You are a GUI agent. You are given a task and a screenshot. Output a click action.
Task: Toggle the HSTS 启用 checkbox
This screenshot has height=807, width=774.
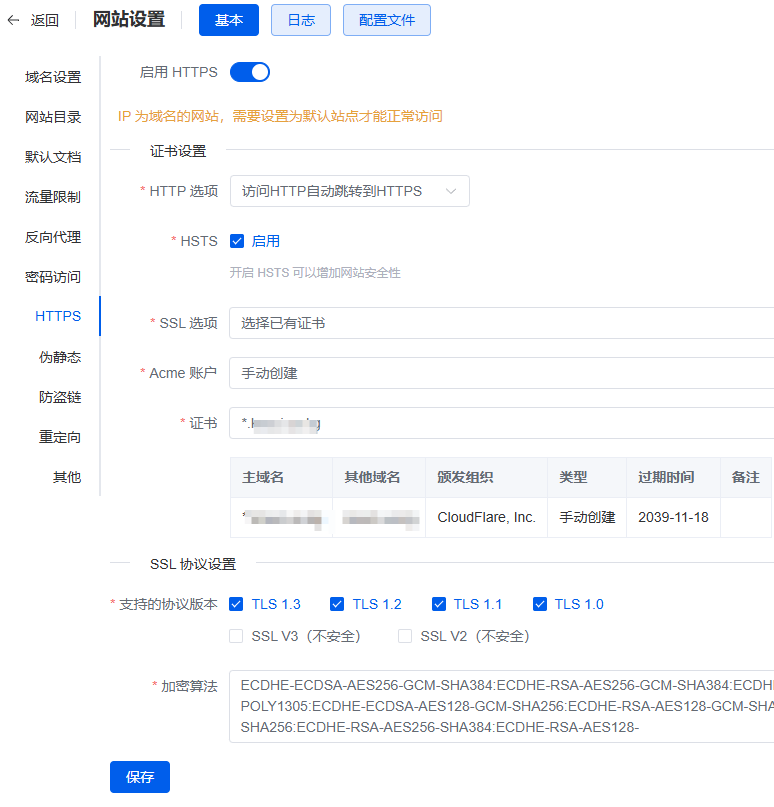(x=237, y=241)
